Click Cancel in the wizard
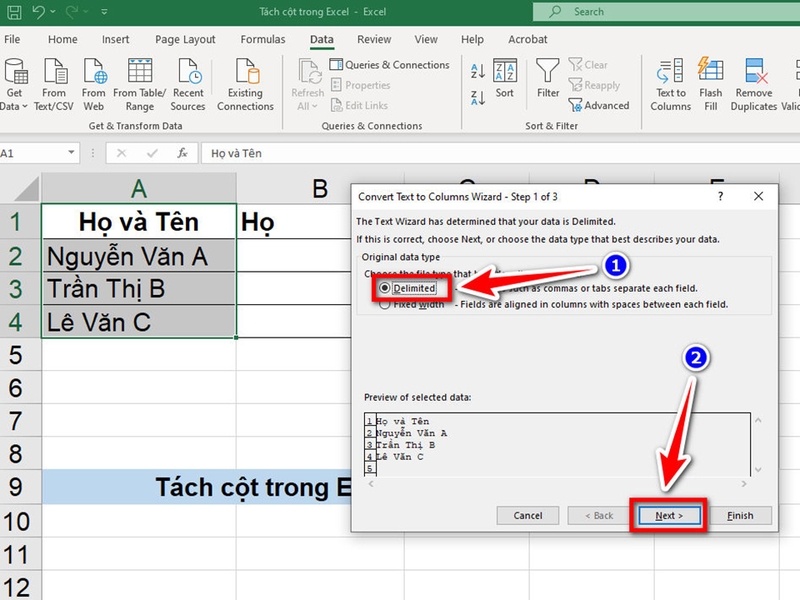 pyautogui.click(x=528, y=516)
